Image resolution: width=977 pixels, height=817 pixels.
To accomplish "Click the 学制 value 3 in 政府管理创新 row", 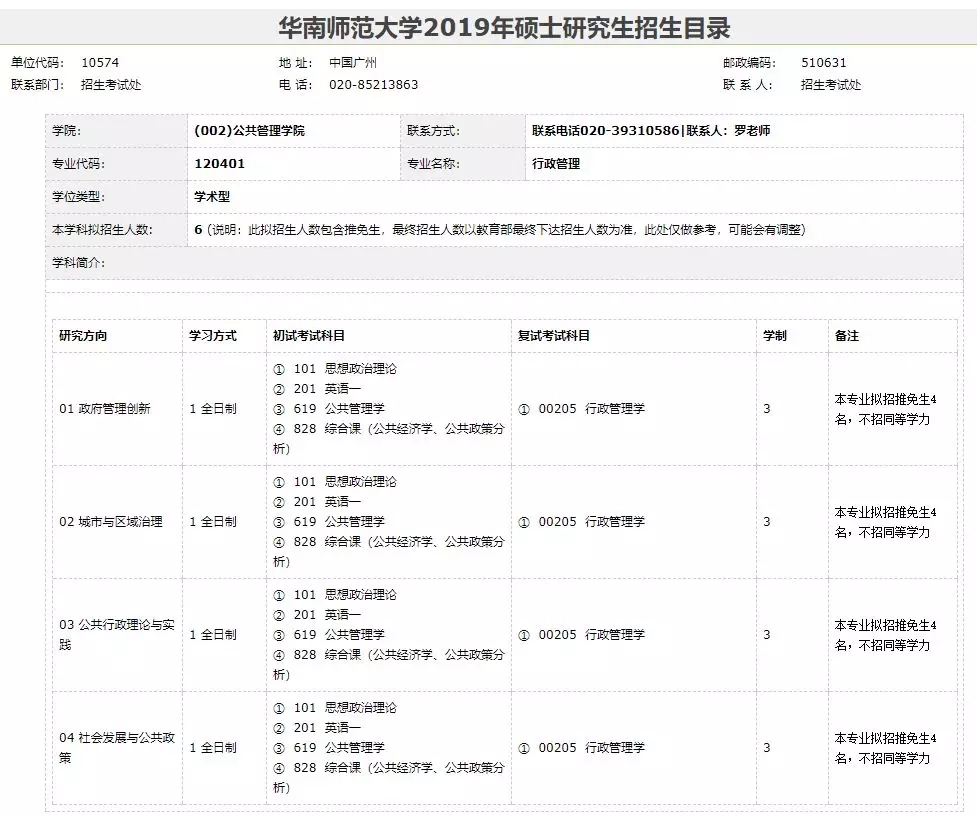I will 767,409.
